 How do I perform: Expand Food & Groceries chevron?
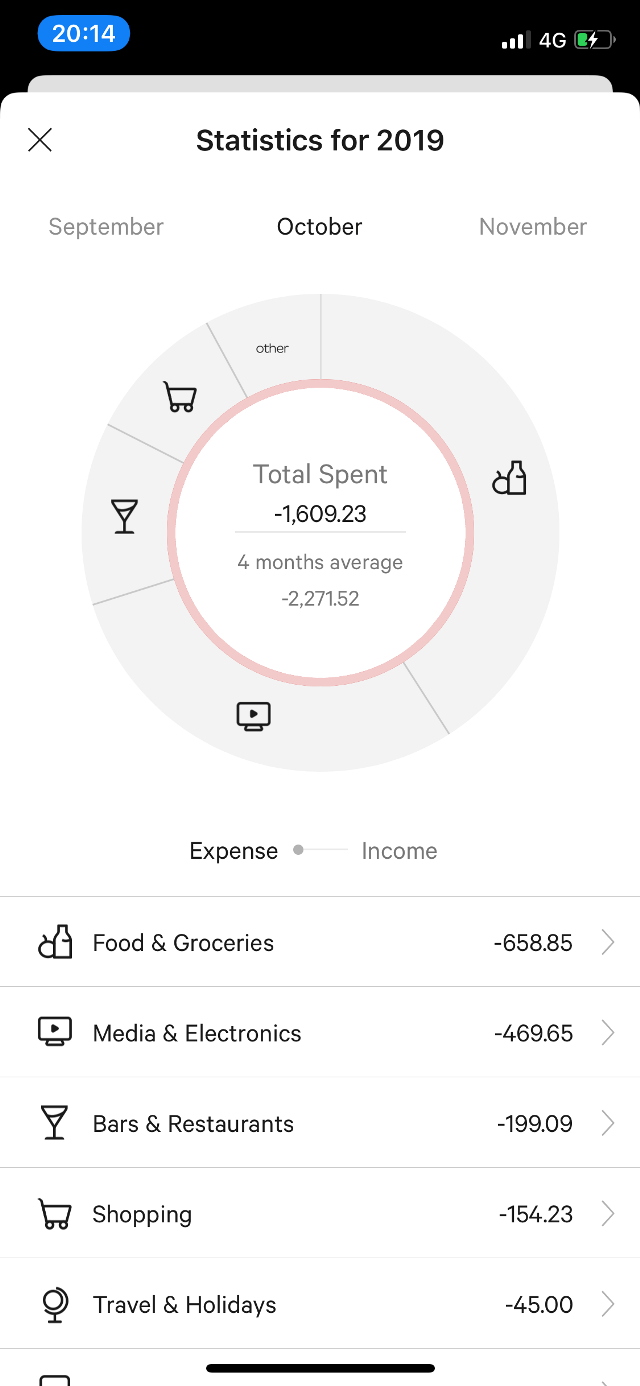click(607, 942)
